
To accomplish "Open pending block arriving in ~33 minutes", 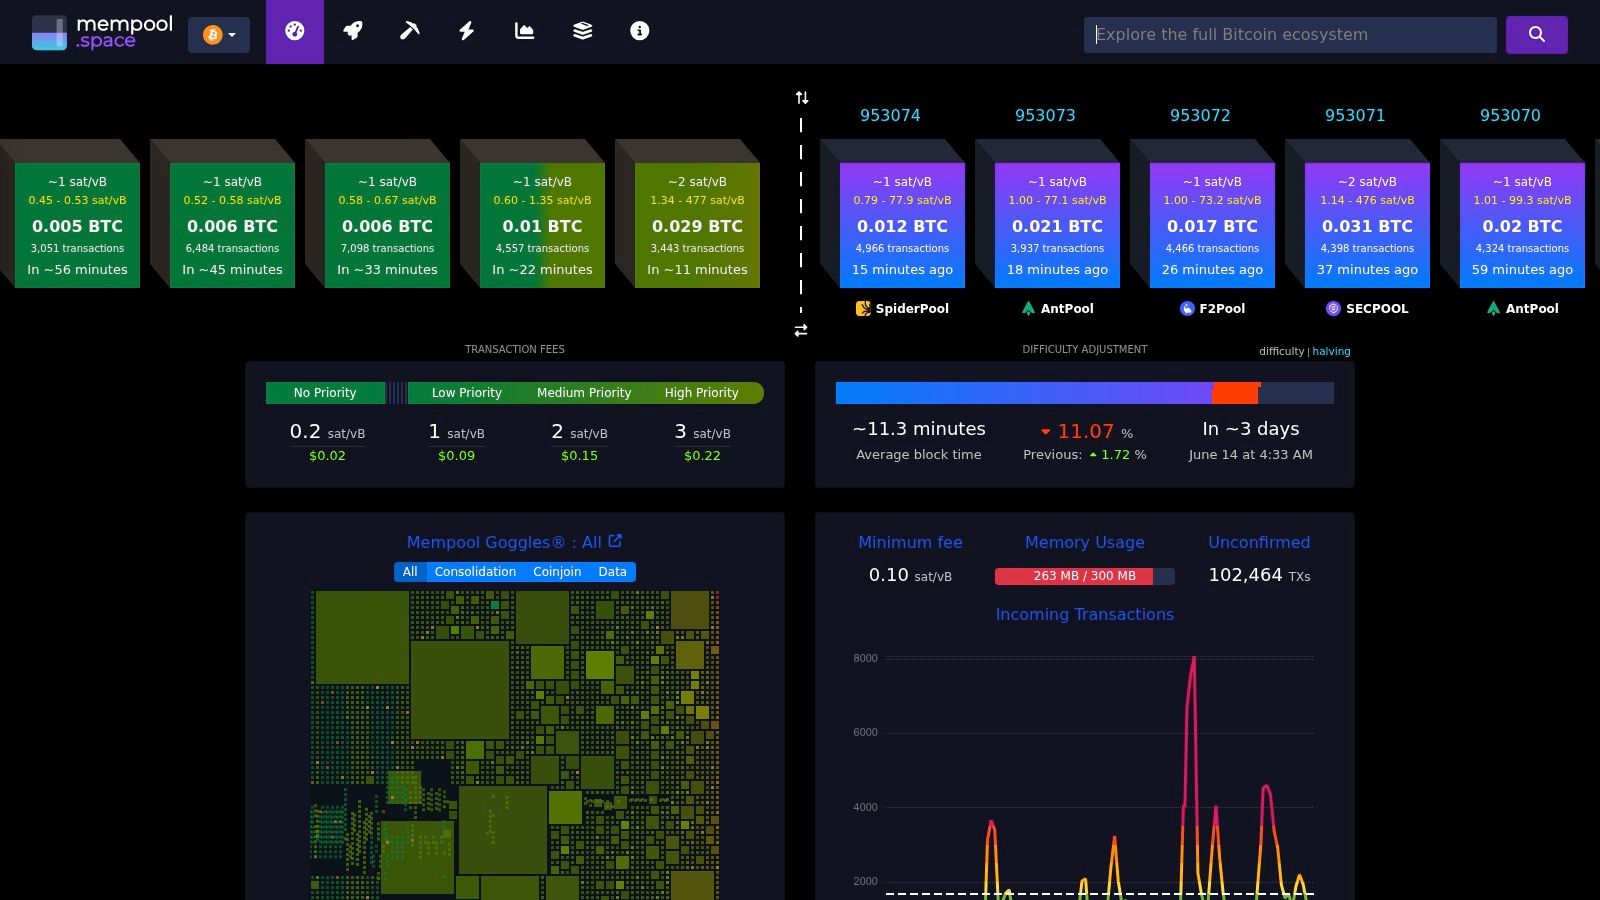I will click(x=387, y=225).
